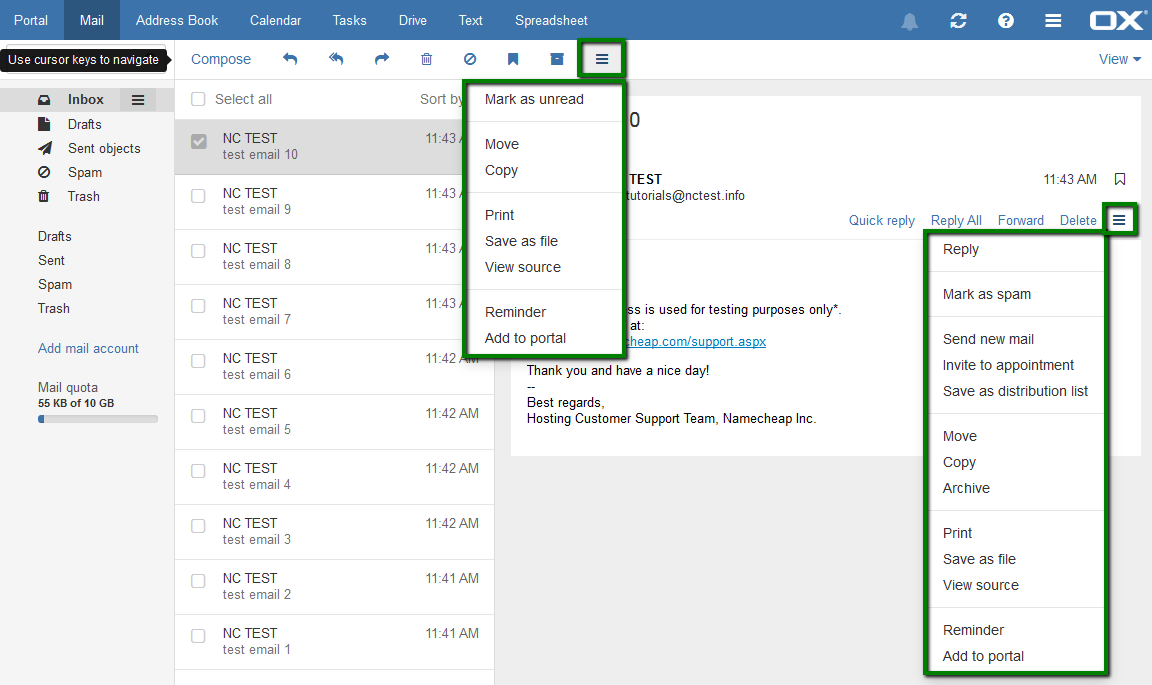Click the Reply All link in the mail
Screen dimensions: 1152x685
pos(956,220)
